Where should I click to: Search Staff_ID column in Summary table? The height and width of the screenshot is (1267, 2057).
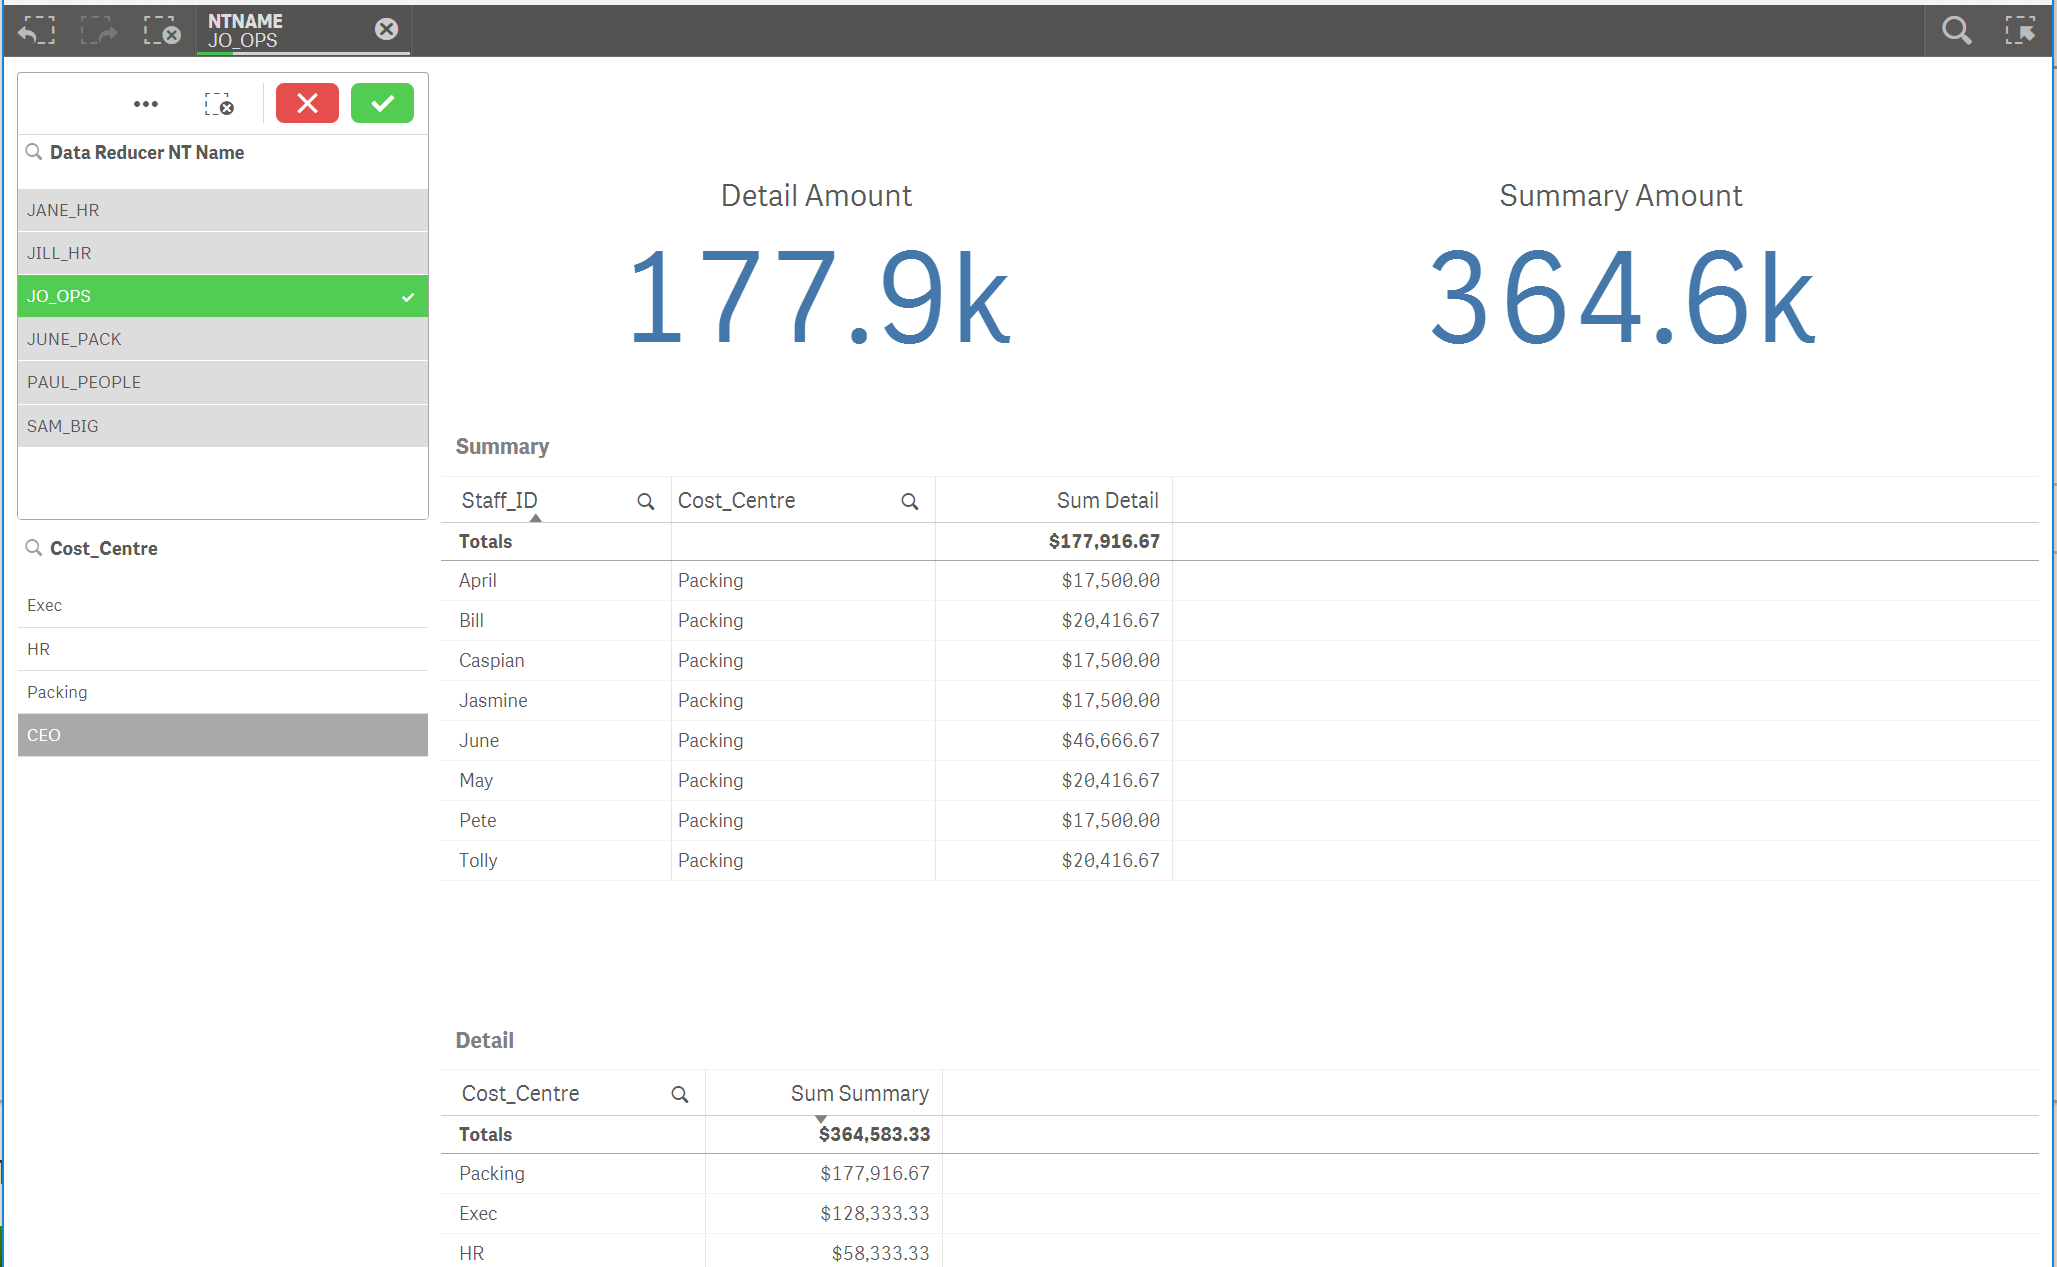click(x=646, y=501)
